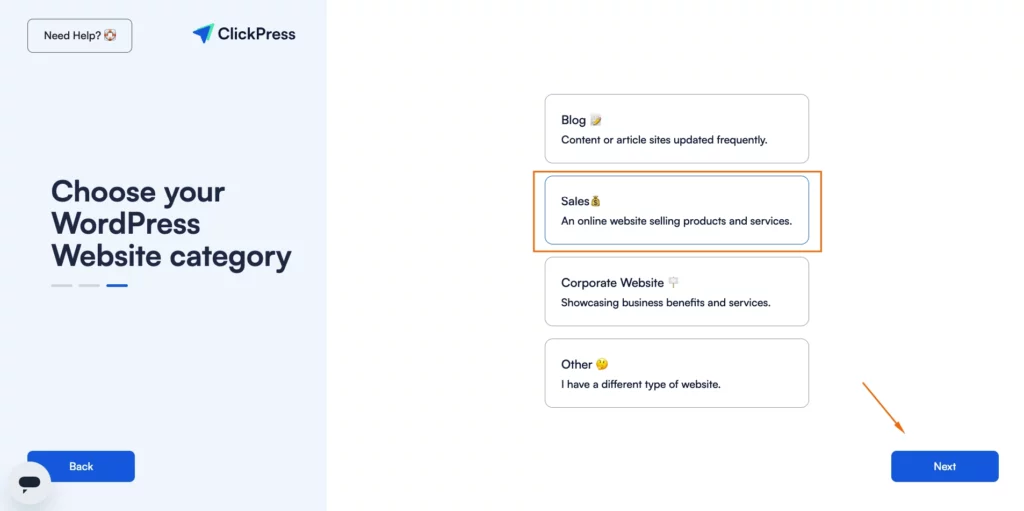Click the memo emoji beside Blog

596,120
